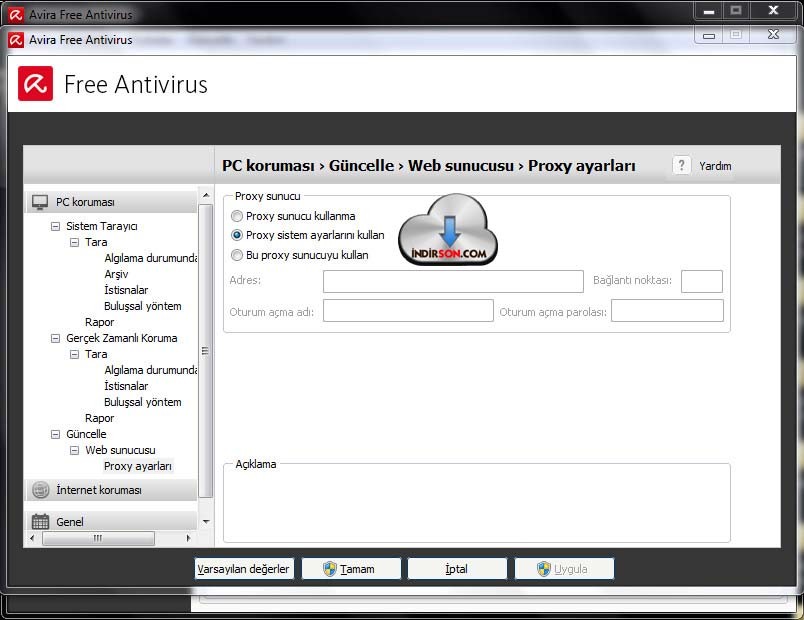Collapse the Sistem Tarayıcı tree node
This screenshot has width=804, height=620.
coord(55,226)
